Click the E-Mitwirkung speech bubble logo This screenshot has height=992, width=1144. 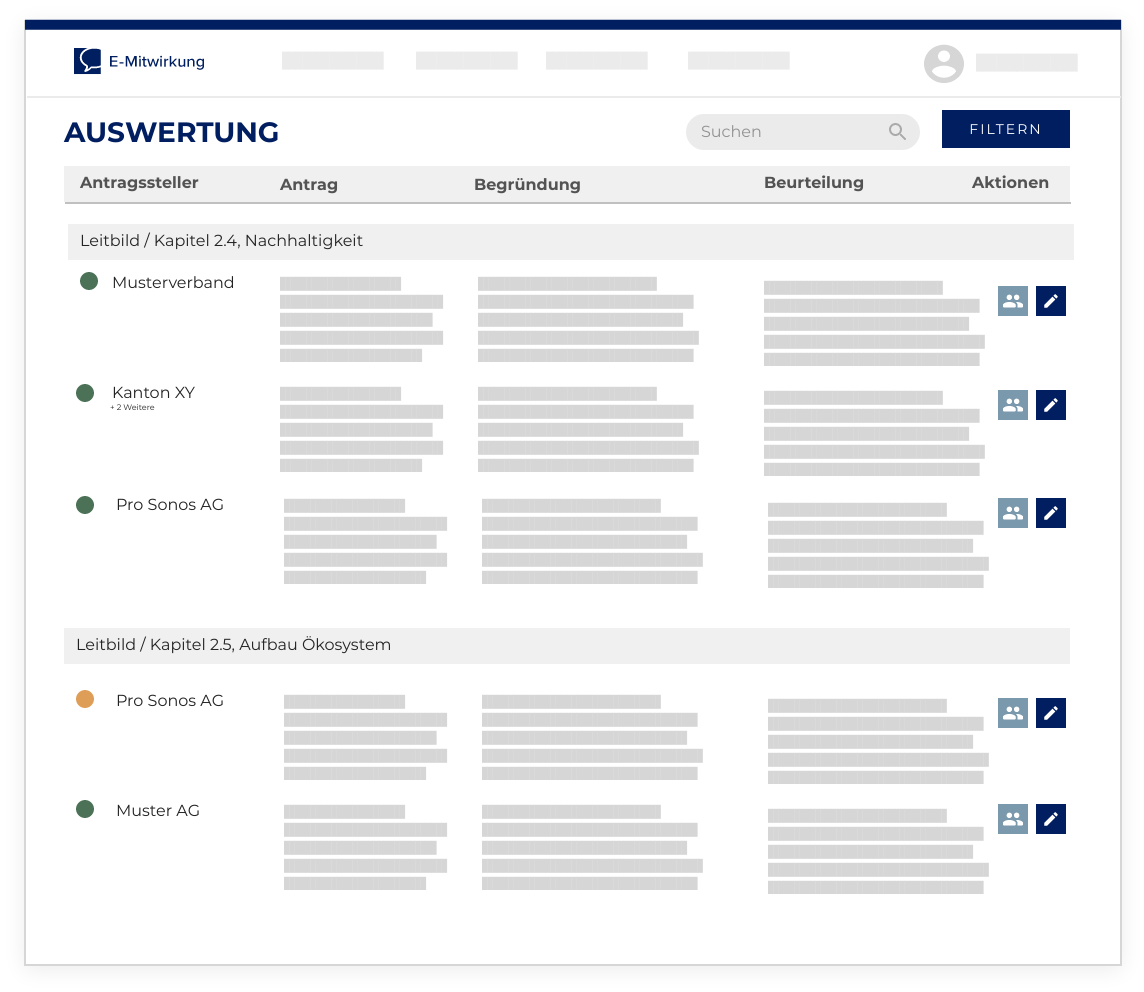tap(88, 61)
